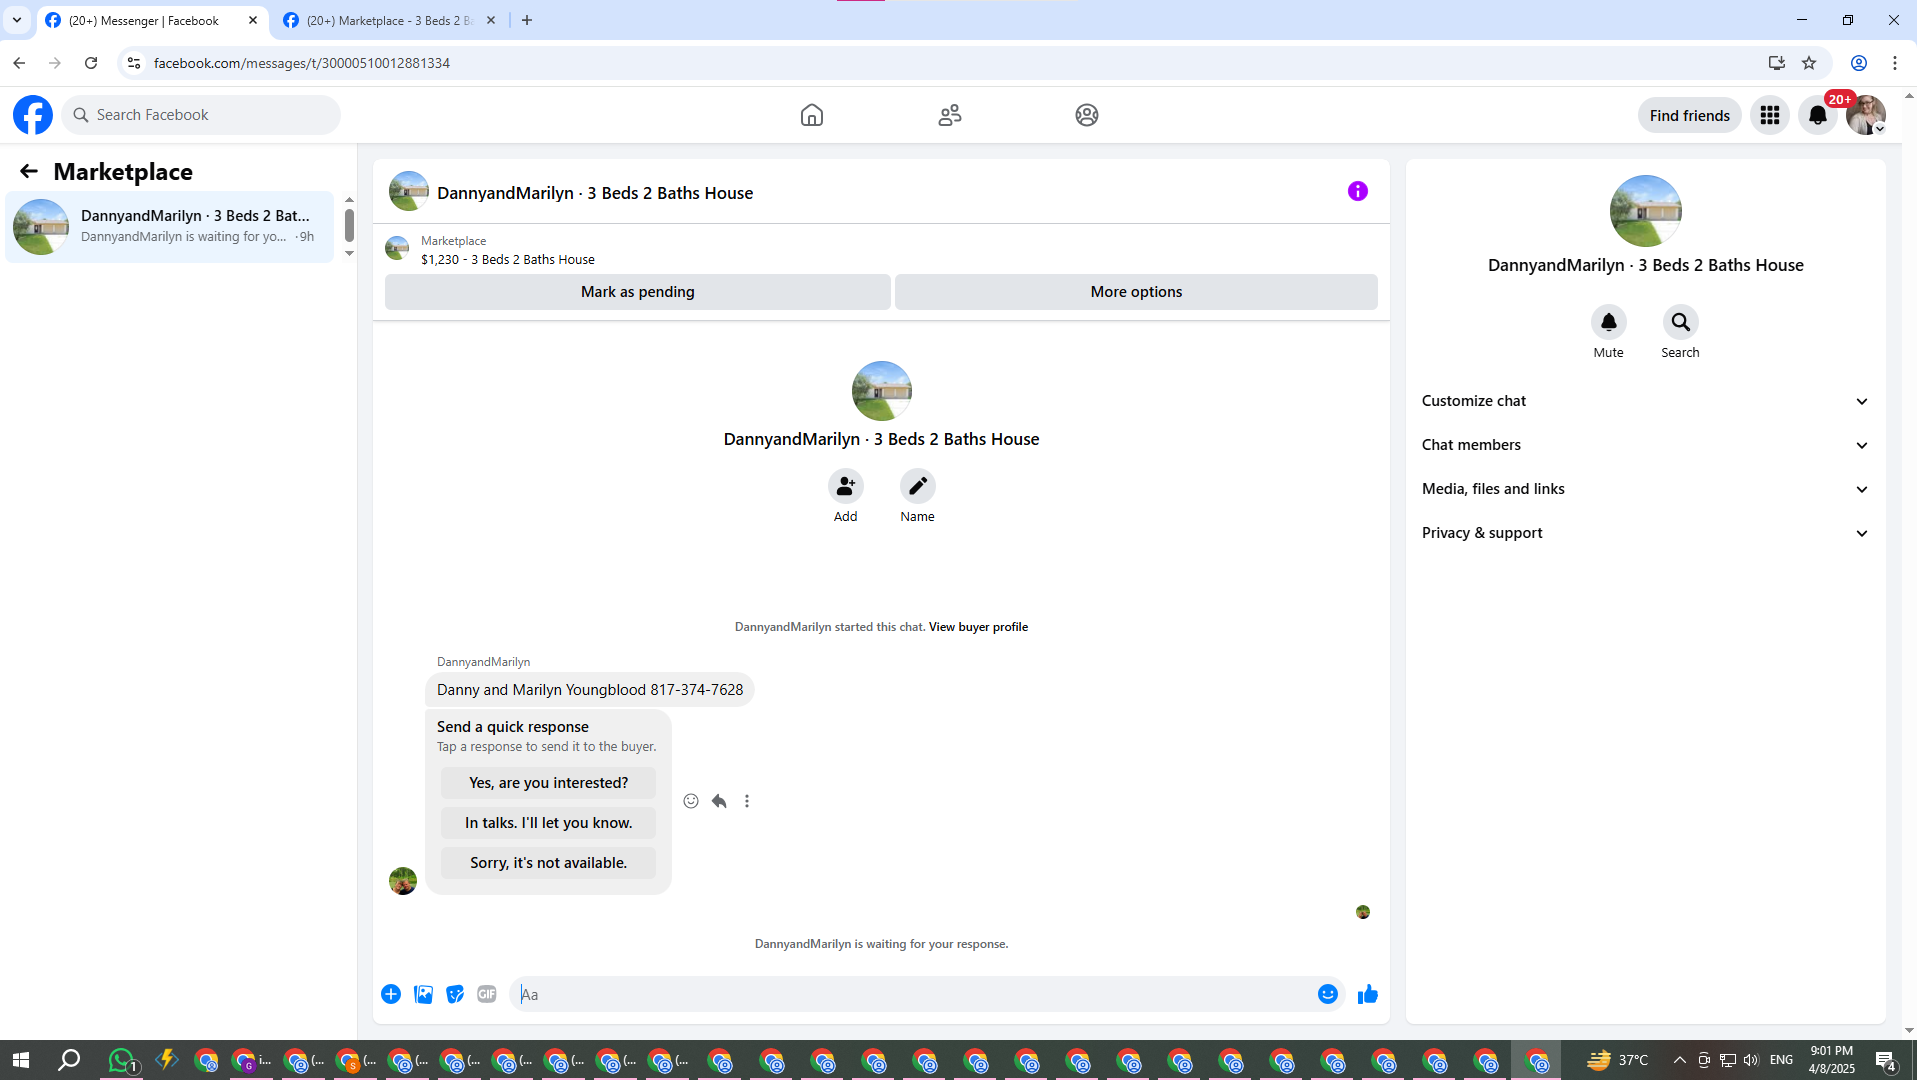Go to Facebook Home feed icon
The height and width of the screenshot is (1080, 1917).
tap(812, 115)
